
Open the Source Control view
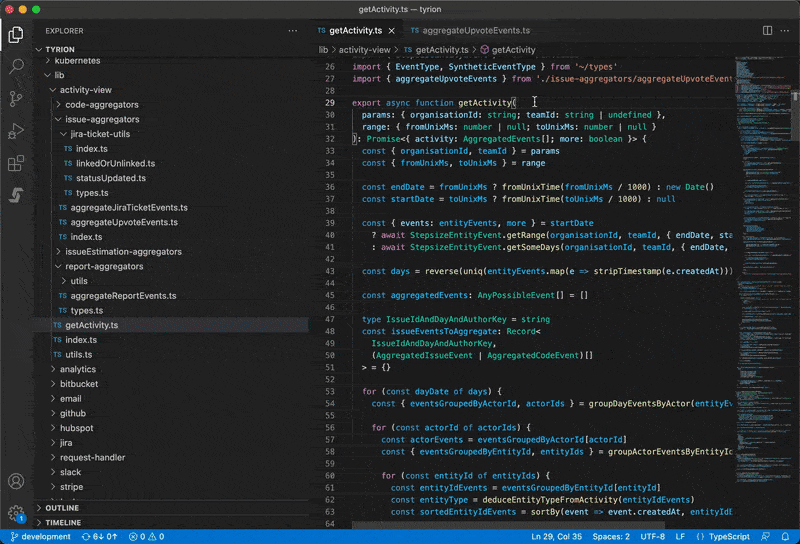(x=16, y=99)
